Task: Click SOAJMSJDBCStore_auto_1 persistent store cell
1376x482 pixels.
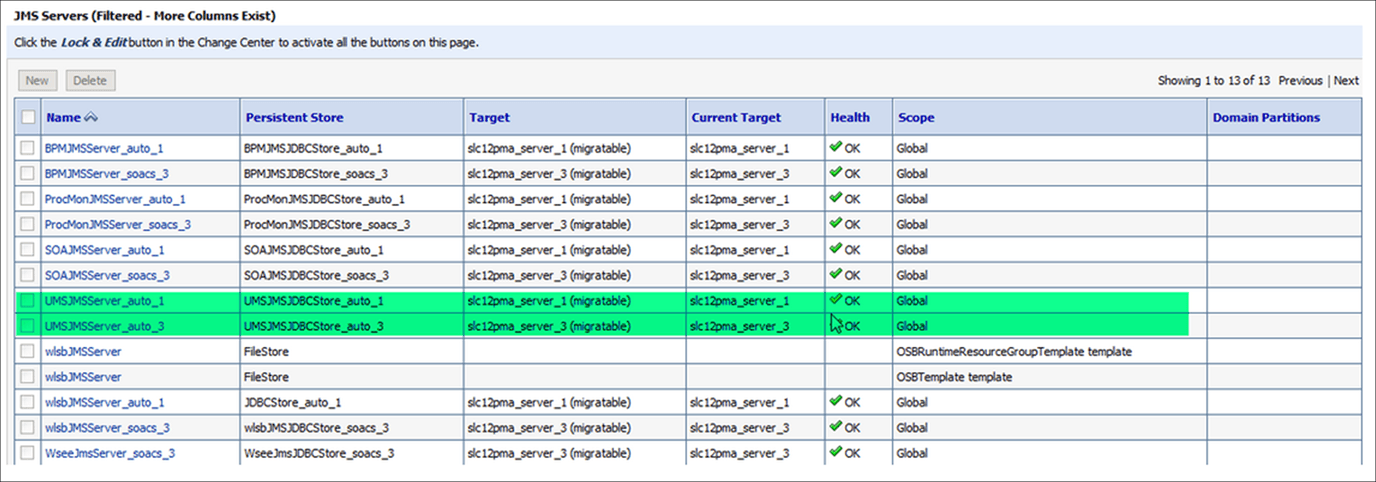Action: coord(314,250)
